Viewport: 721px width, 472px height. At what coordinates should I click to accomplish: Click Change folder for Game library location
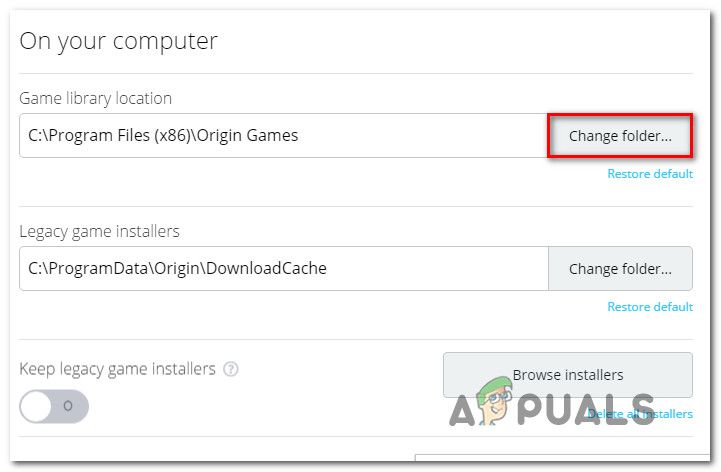[620, 136]
